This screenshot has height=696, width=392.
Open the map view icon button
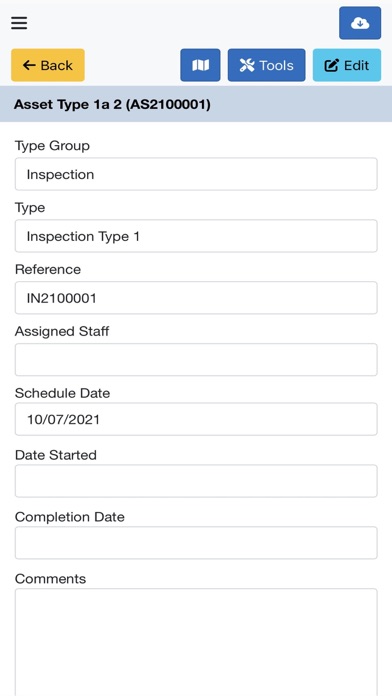(x=200, y=65)
